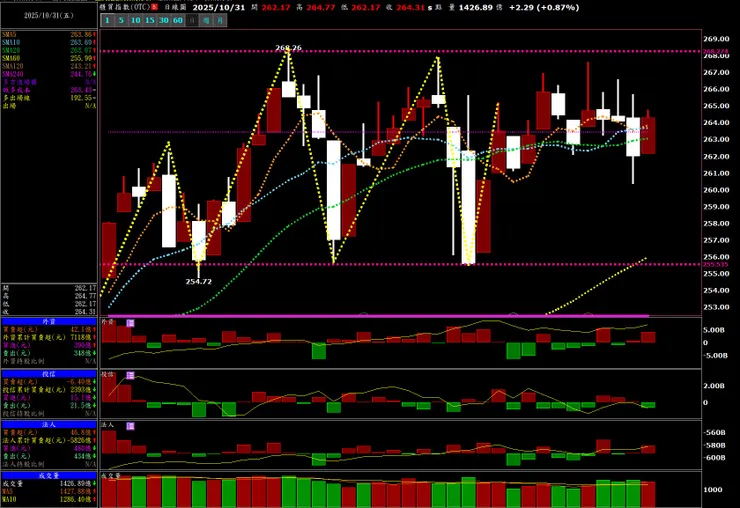740x508 pixels.
Task: Open the purple settings icon in 法人 sub-chart
Action: pos(131,426)
